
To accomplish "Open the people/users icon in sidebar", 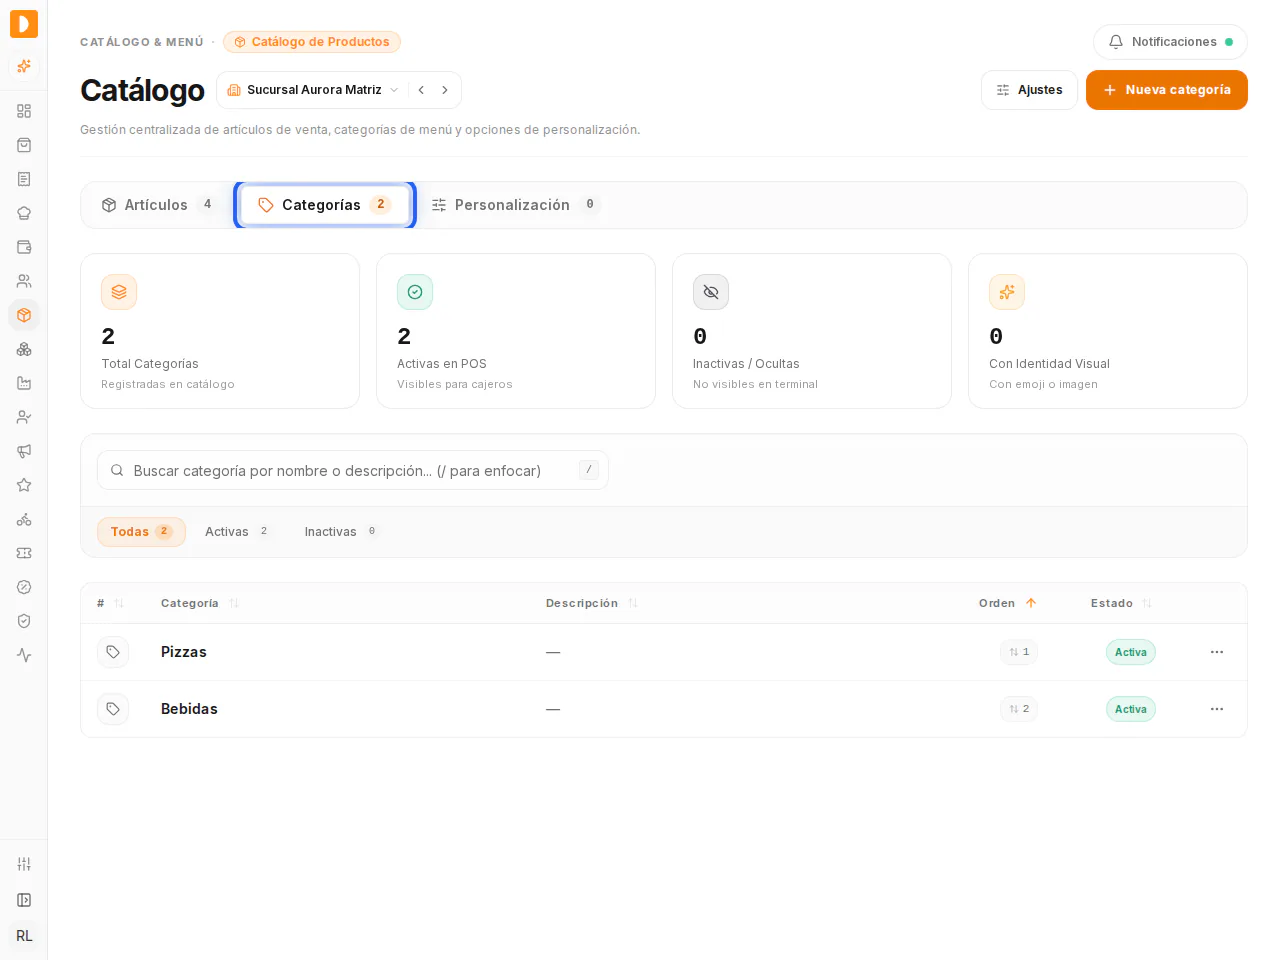I will [24, 281].
